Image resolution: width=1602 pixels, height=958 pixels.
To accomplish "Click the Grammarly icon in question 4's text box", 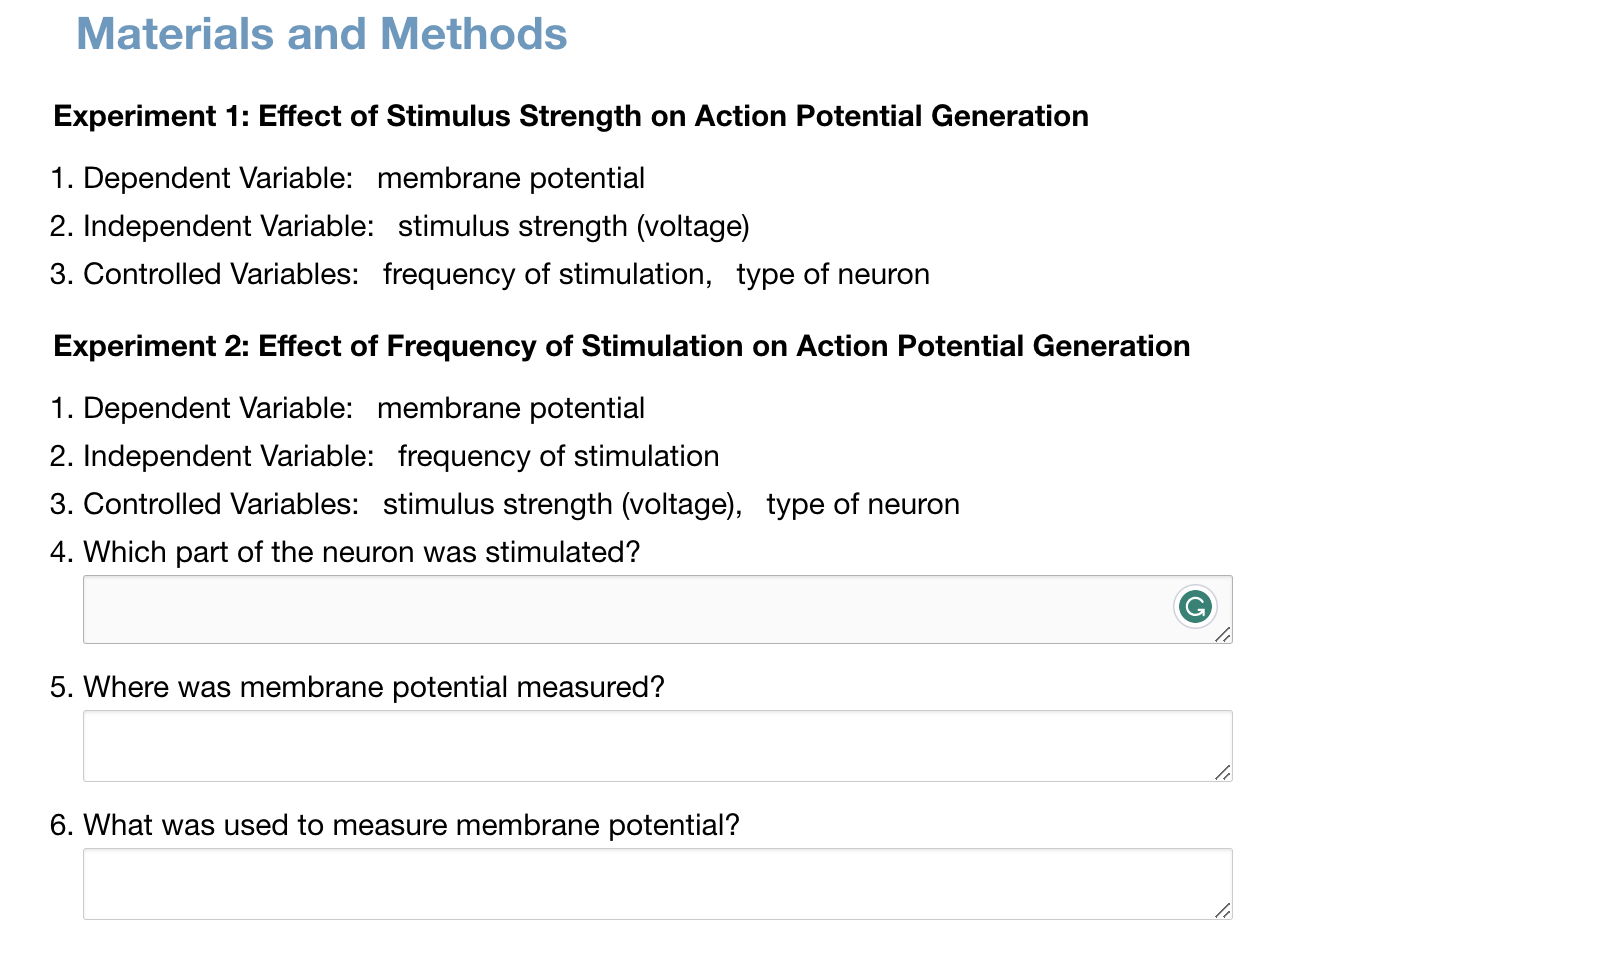I will coord(1195,606).
